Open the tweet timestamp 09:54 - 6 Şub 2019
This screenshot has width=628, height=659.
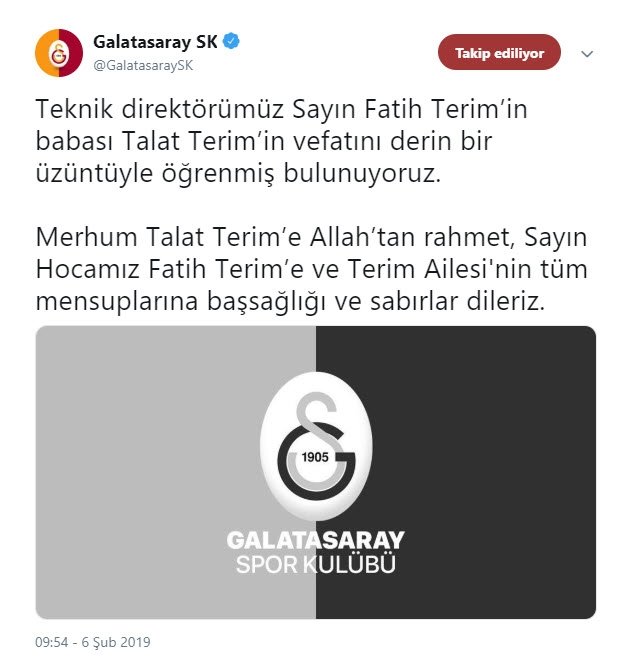[93, 642]
